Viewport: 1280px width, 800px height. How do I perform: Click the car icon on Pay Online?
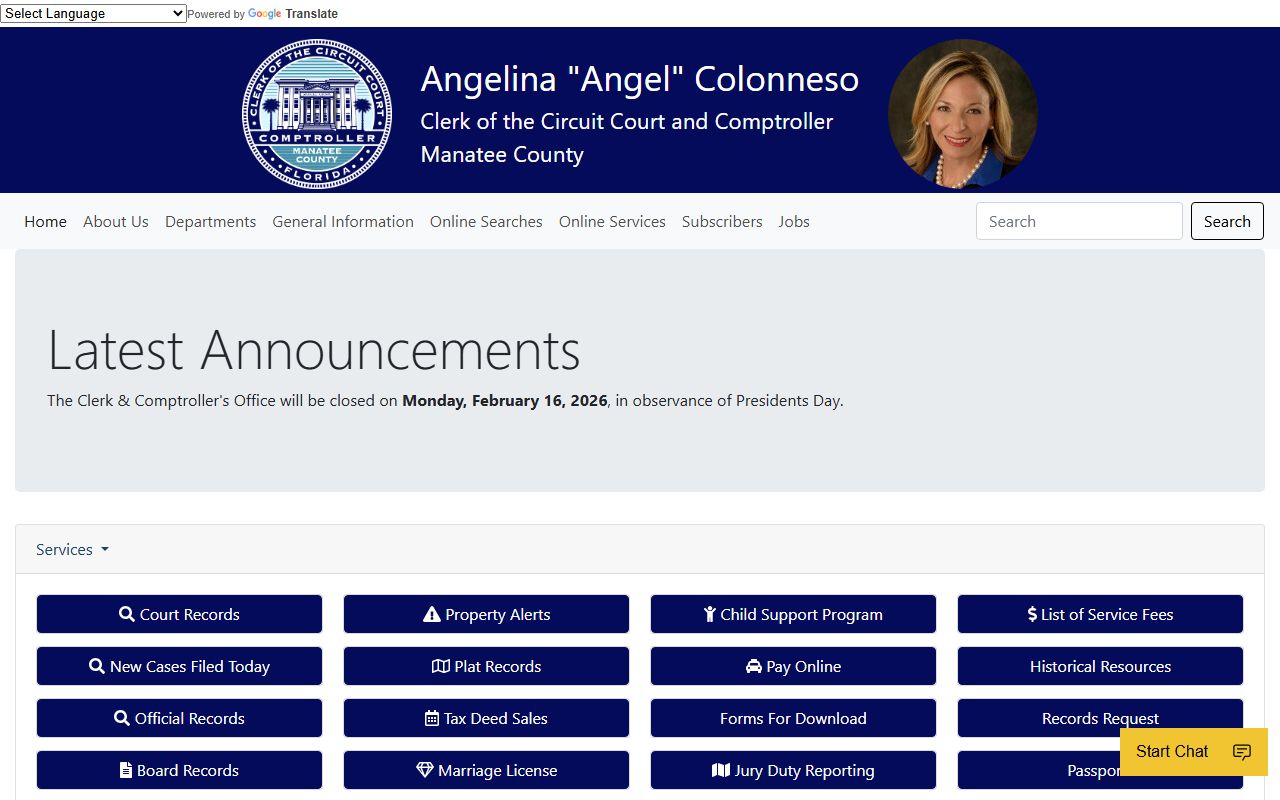pyautogui.click(x=754, y=666)
